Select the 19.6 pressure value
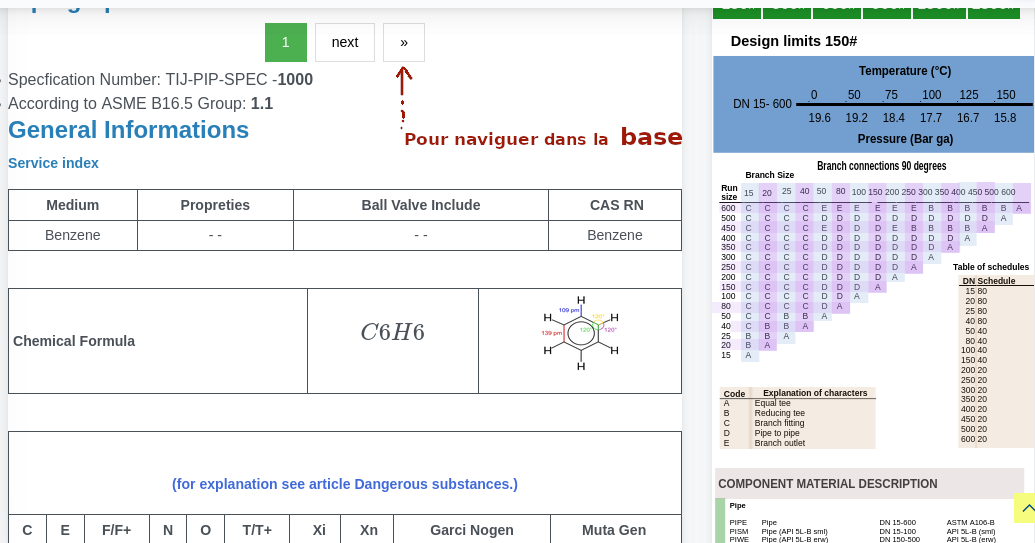 (819, 117)
